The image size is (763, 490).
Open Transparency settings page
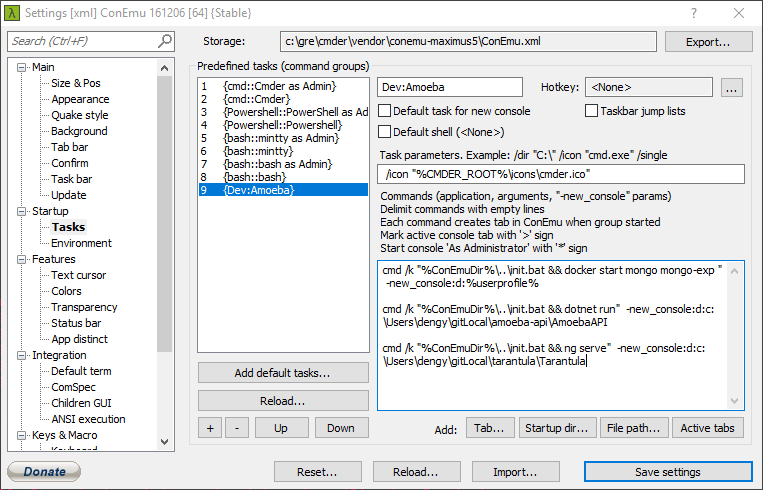(84, 308)
